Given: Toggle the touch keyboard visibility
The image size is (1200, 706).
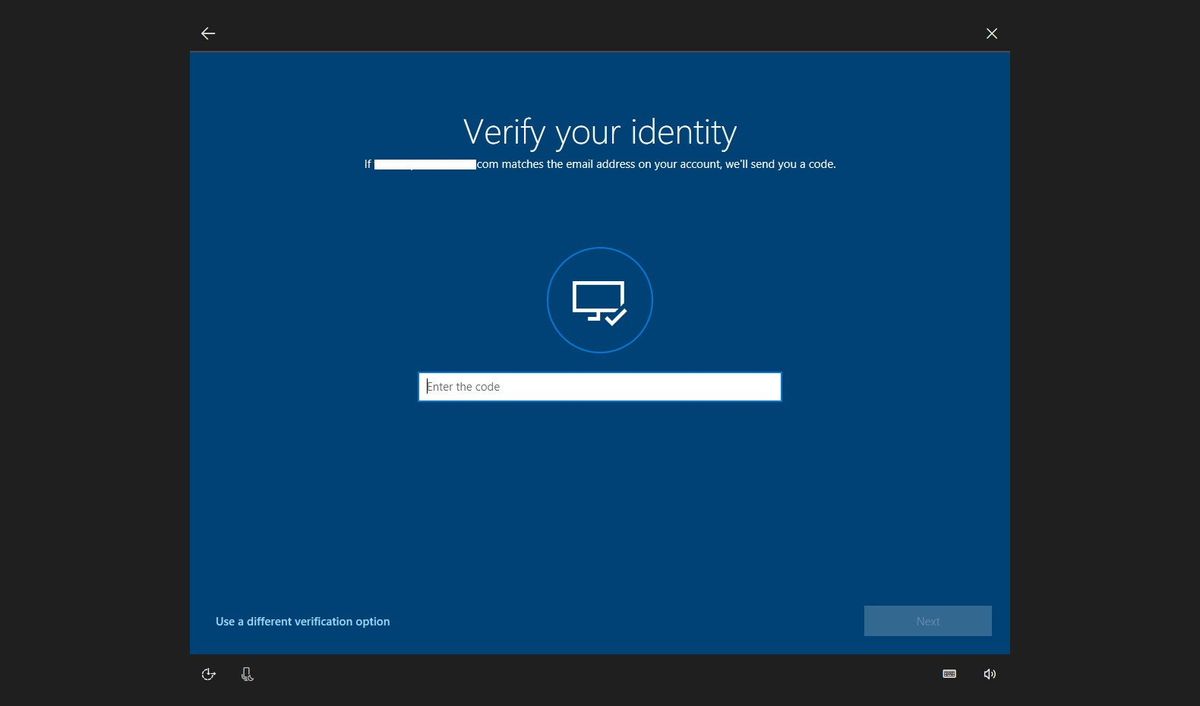Looking at the screenshot, I should pos(949,673).
